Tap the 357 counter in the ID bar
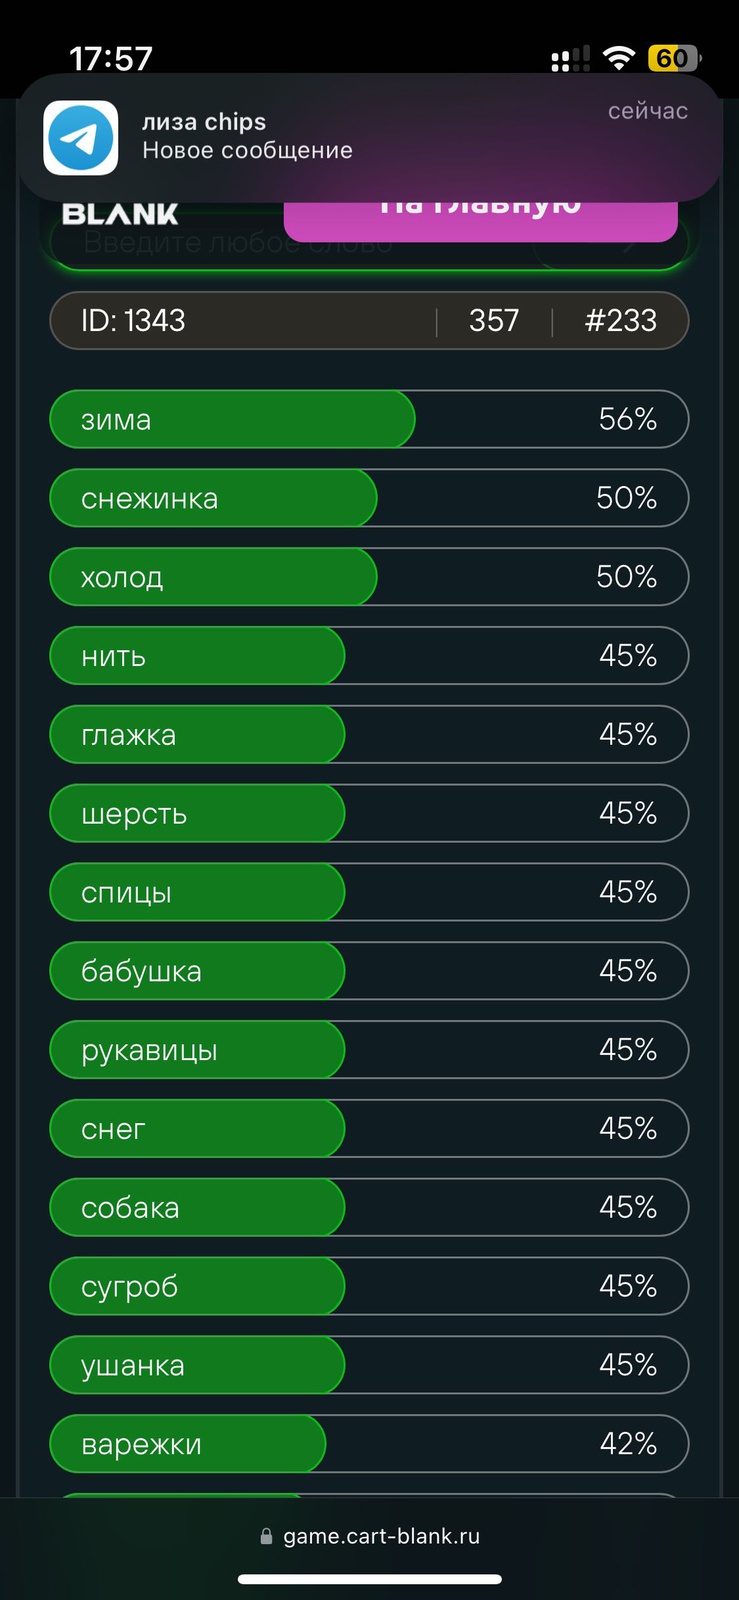739x1600 pixels. point(494,321)
